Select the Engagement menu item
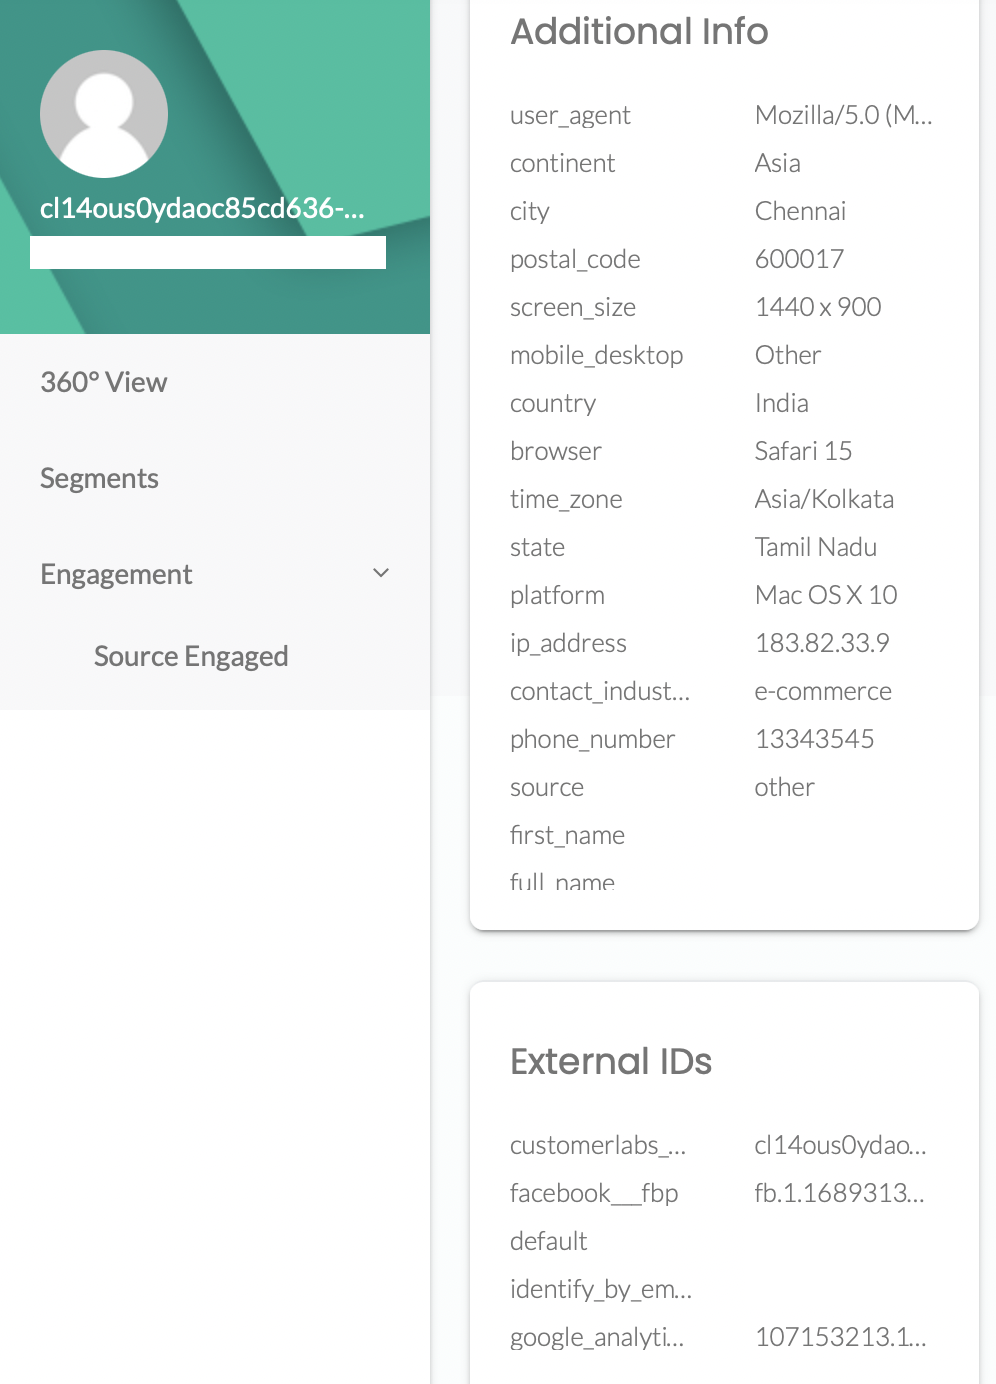The height and width of the screenshot is (1384, 996). (x=116, y=574)
